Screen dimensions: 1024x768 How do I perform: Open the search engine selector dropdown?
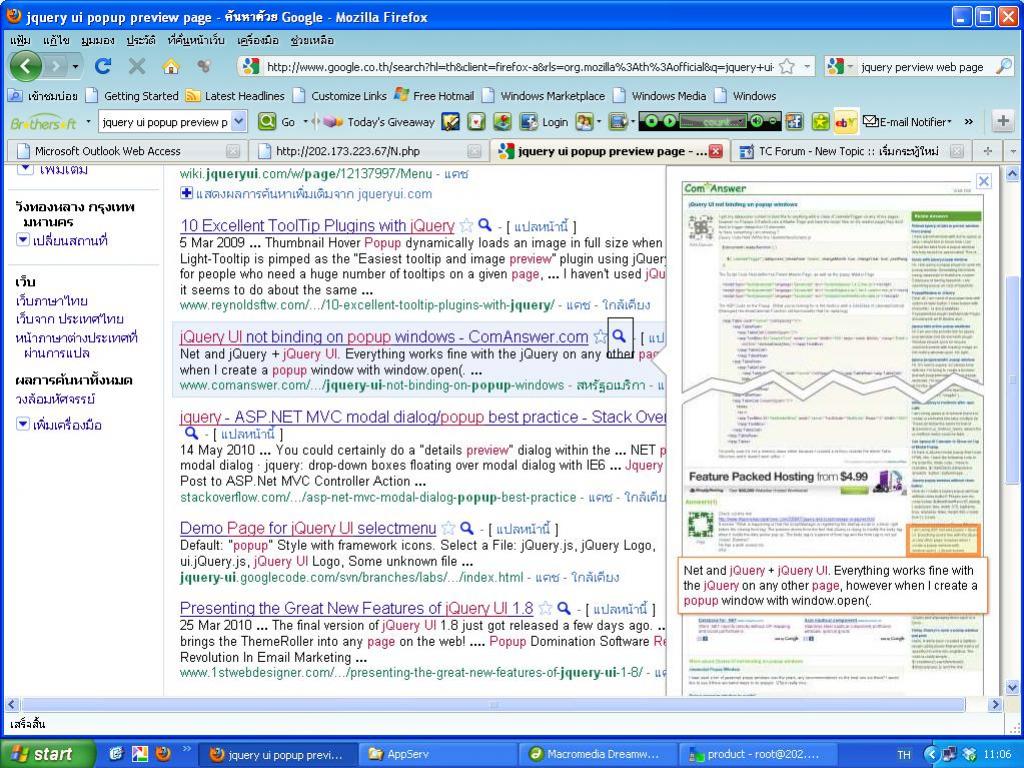point(850,66)
